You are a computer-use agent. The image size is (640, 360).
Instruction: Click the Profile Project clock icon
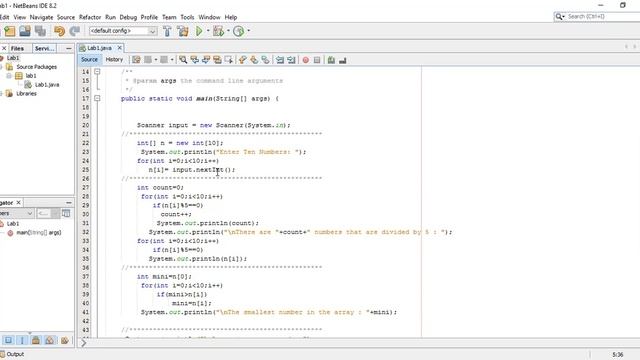239,31
